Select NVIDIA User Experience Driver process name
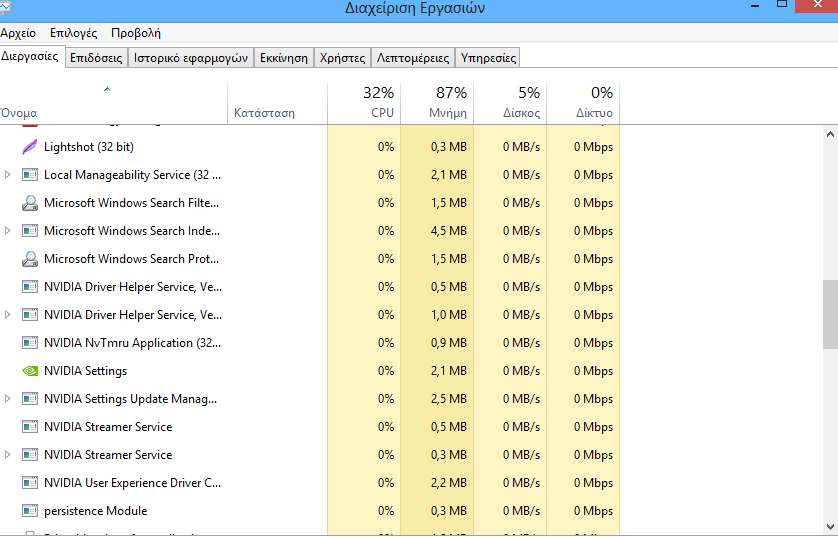Image resolution: width=838 pixels, height=537 pixels. [133, 483]
